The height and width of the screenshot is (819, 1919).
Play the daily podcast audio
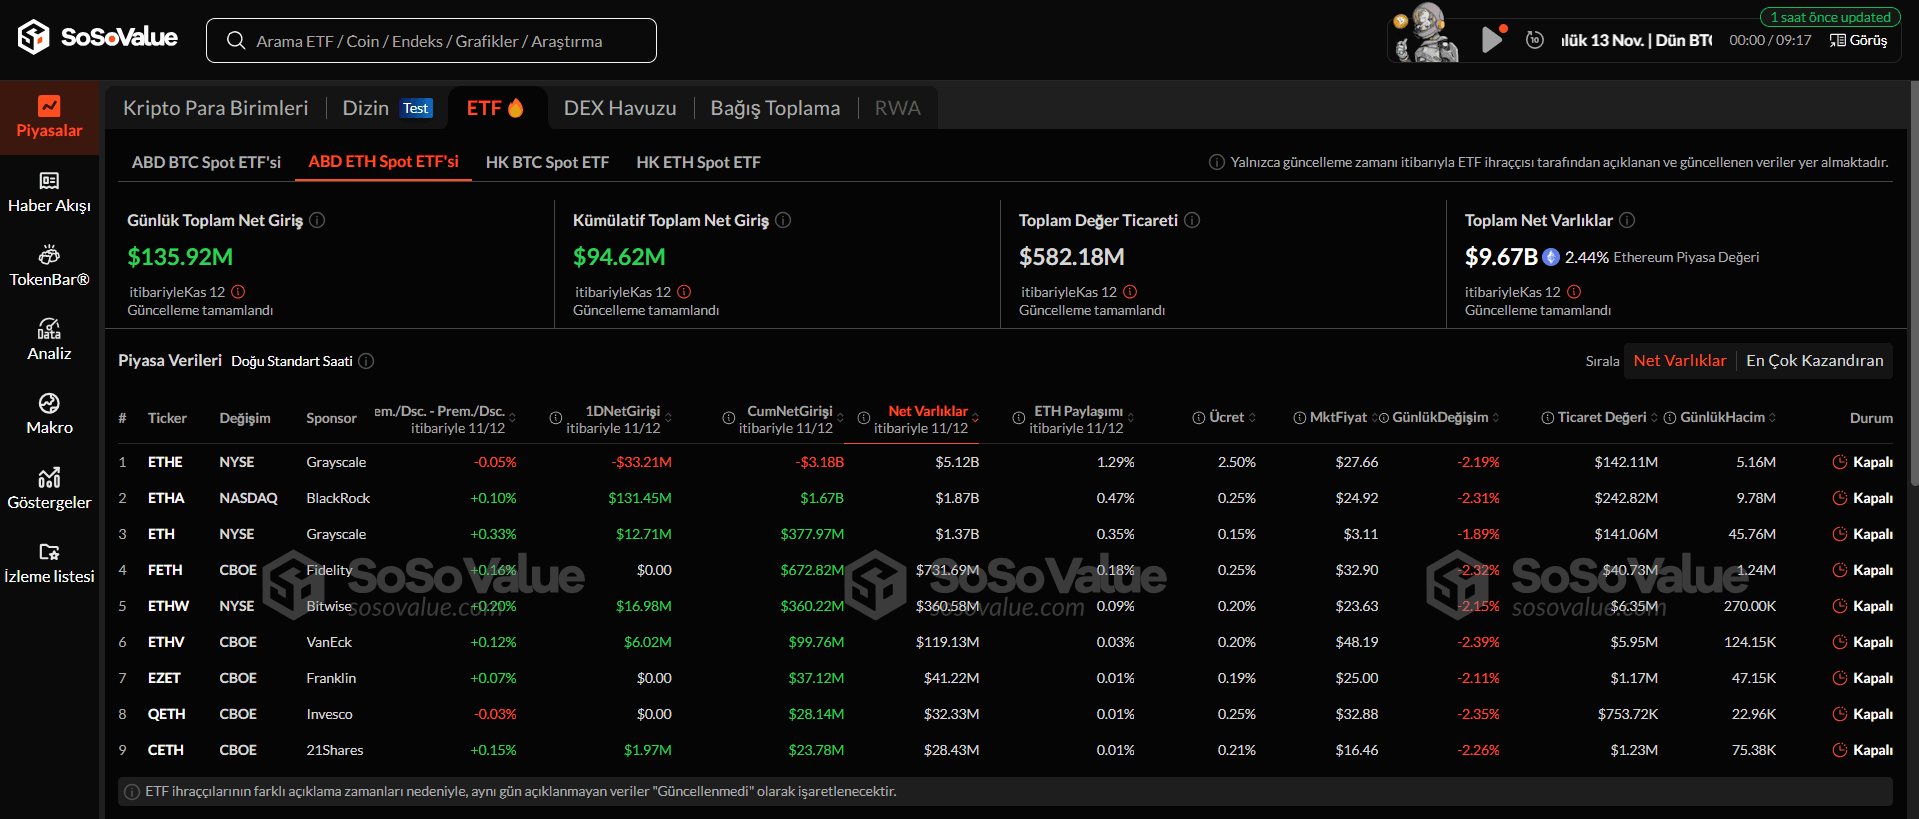click(x=1492, y=40)
